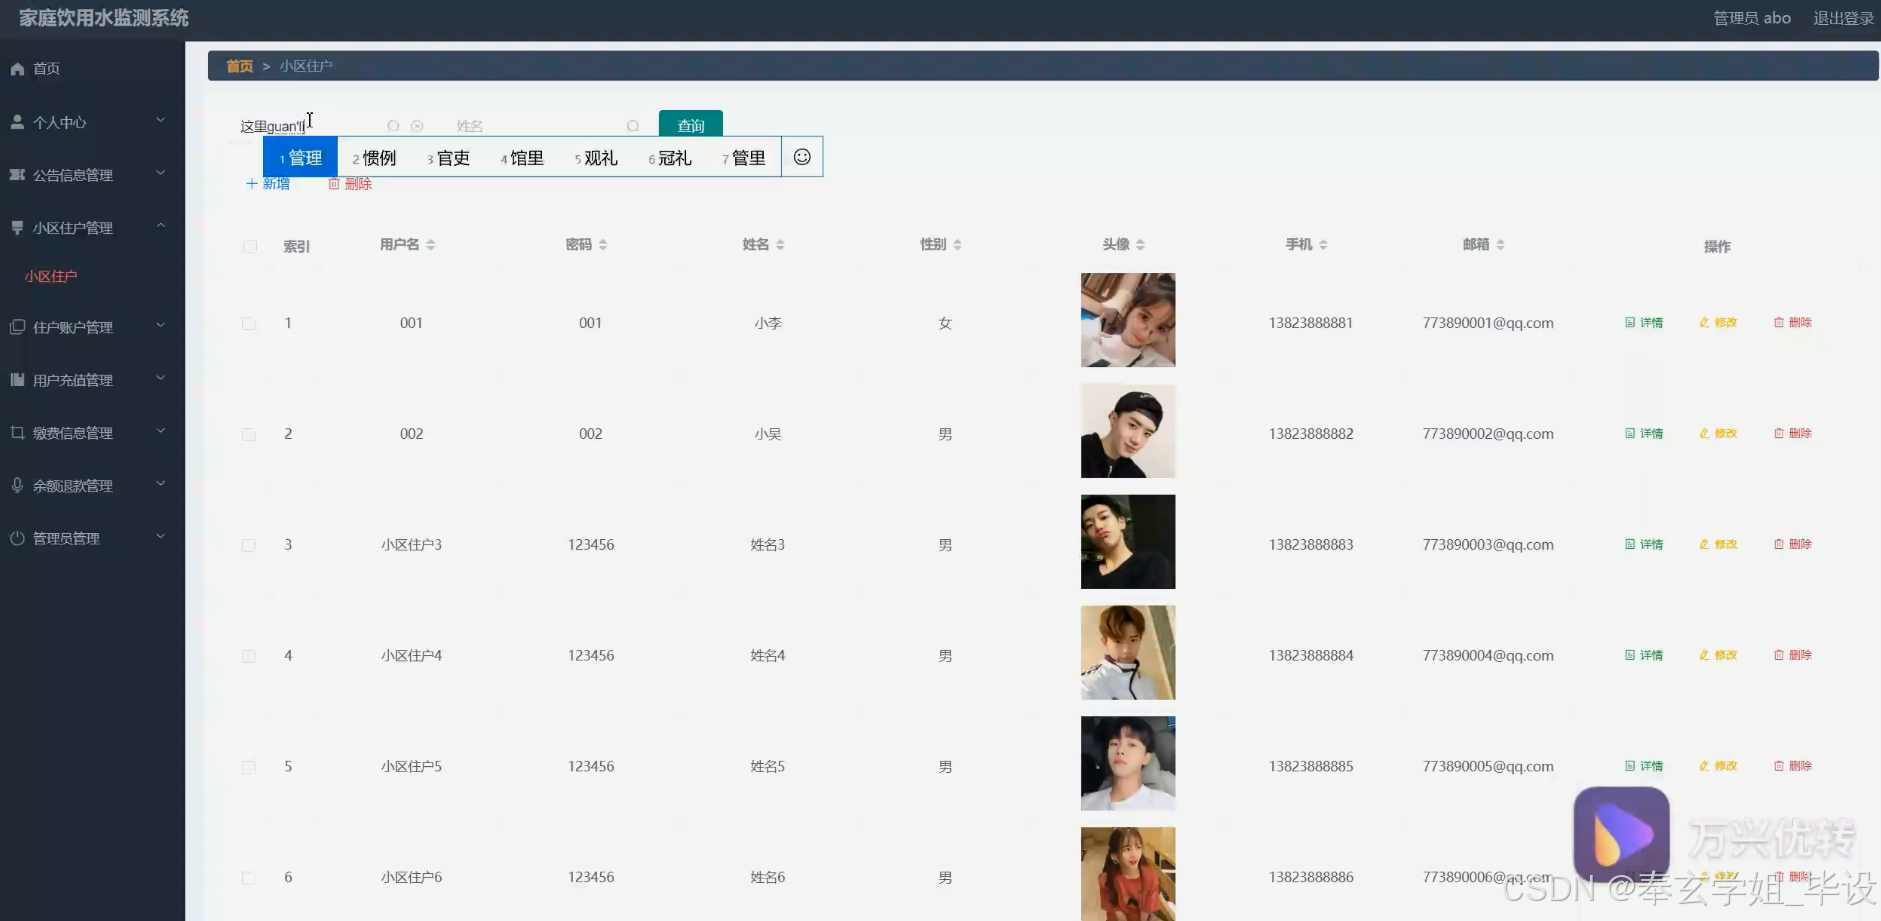
Task: Select the person icon for 个人中心
Action: pos(17,120)
